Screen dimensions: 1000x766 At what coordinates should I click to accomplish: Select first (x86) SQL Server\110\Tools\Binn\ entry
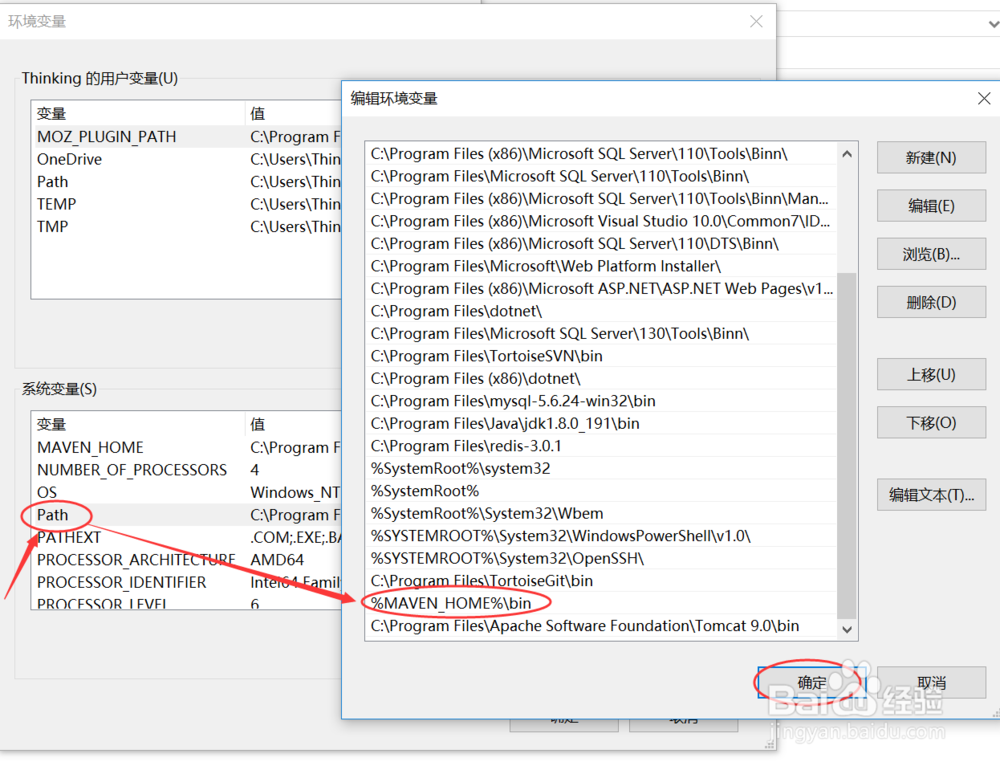click(601, 154)
